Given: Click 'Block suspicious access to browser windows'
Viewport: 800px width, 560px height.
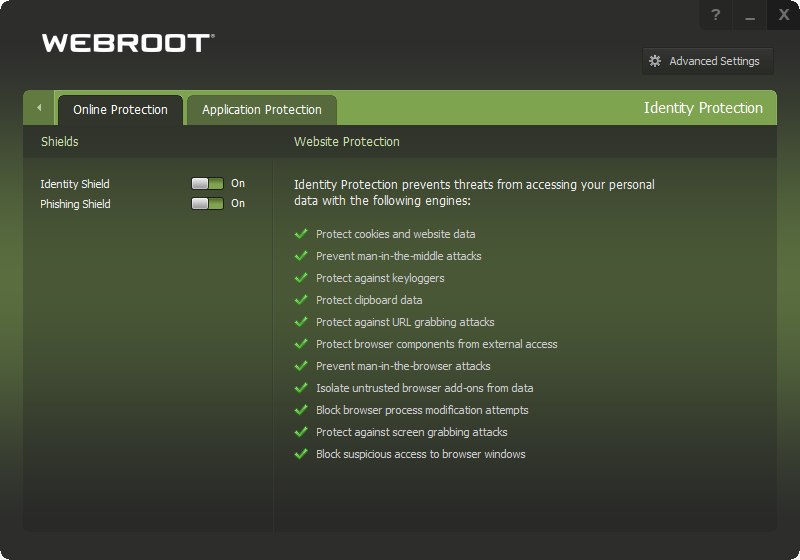Looking at the screenshot, I should [x=420, y=454].
